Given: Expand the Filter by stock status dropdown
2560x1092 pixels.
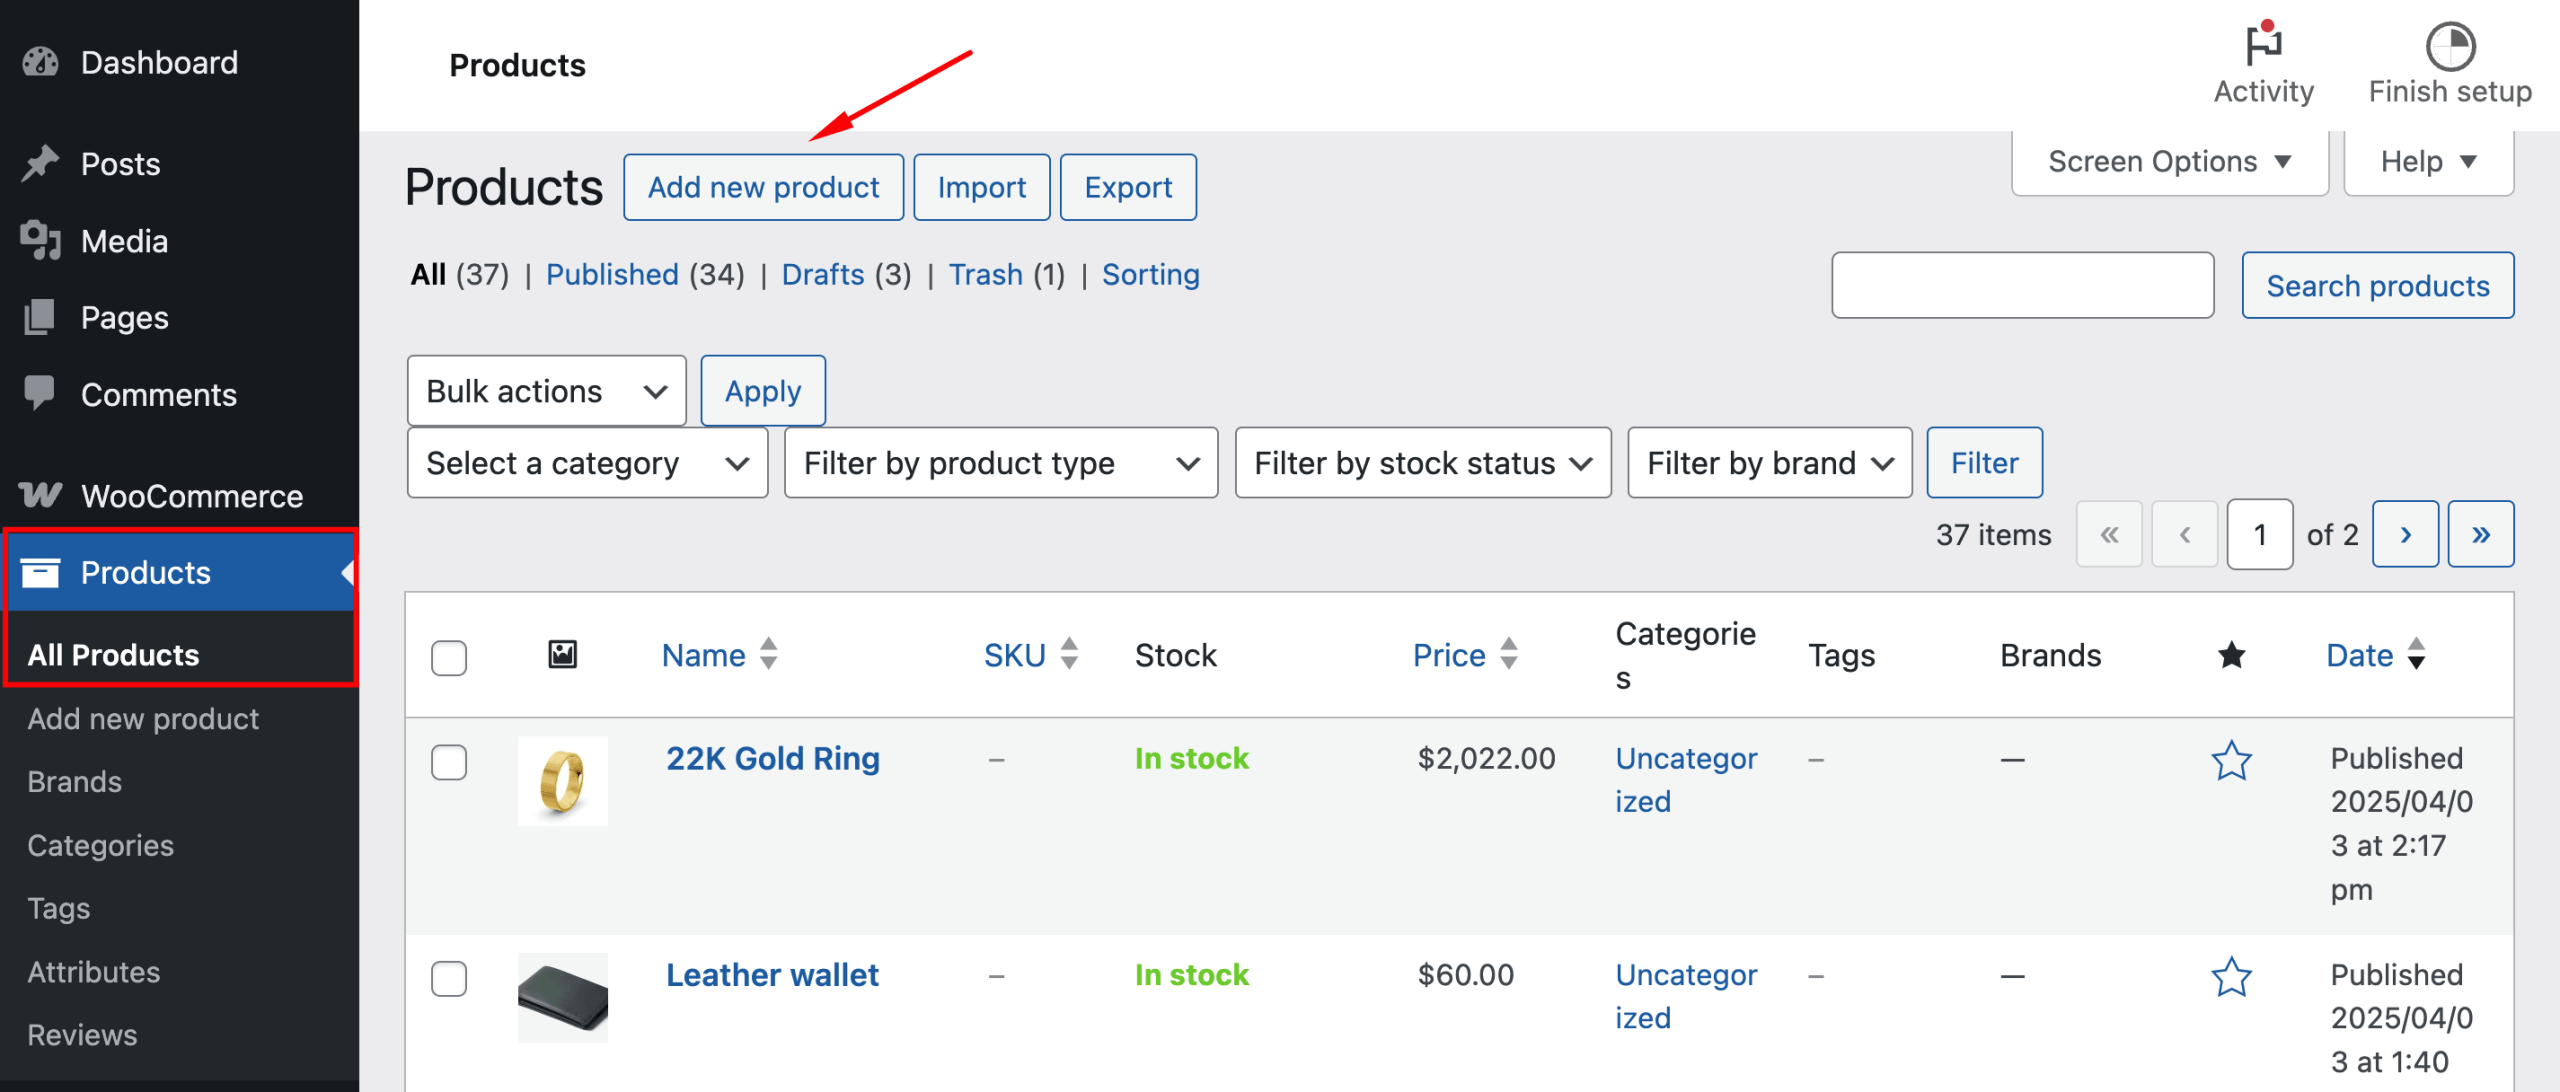Looking at the screenshot, I should point(1422,463).
